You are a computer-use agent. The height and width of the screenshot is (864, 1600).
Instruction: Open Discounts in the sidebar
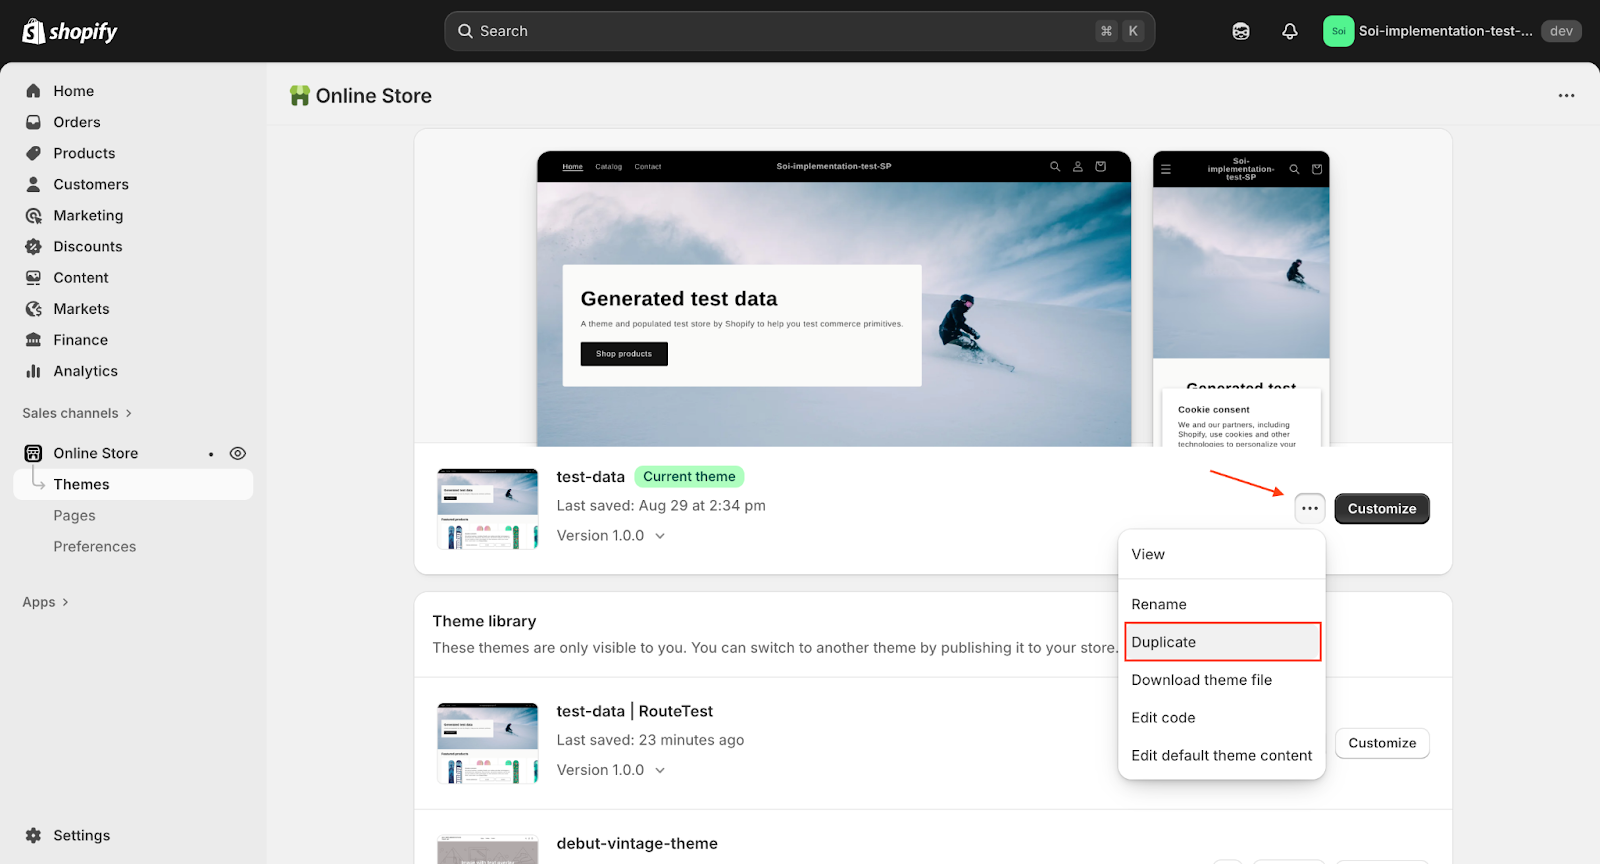pyautogui.click(x=87, y=247)
